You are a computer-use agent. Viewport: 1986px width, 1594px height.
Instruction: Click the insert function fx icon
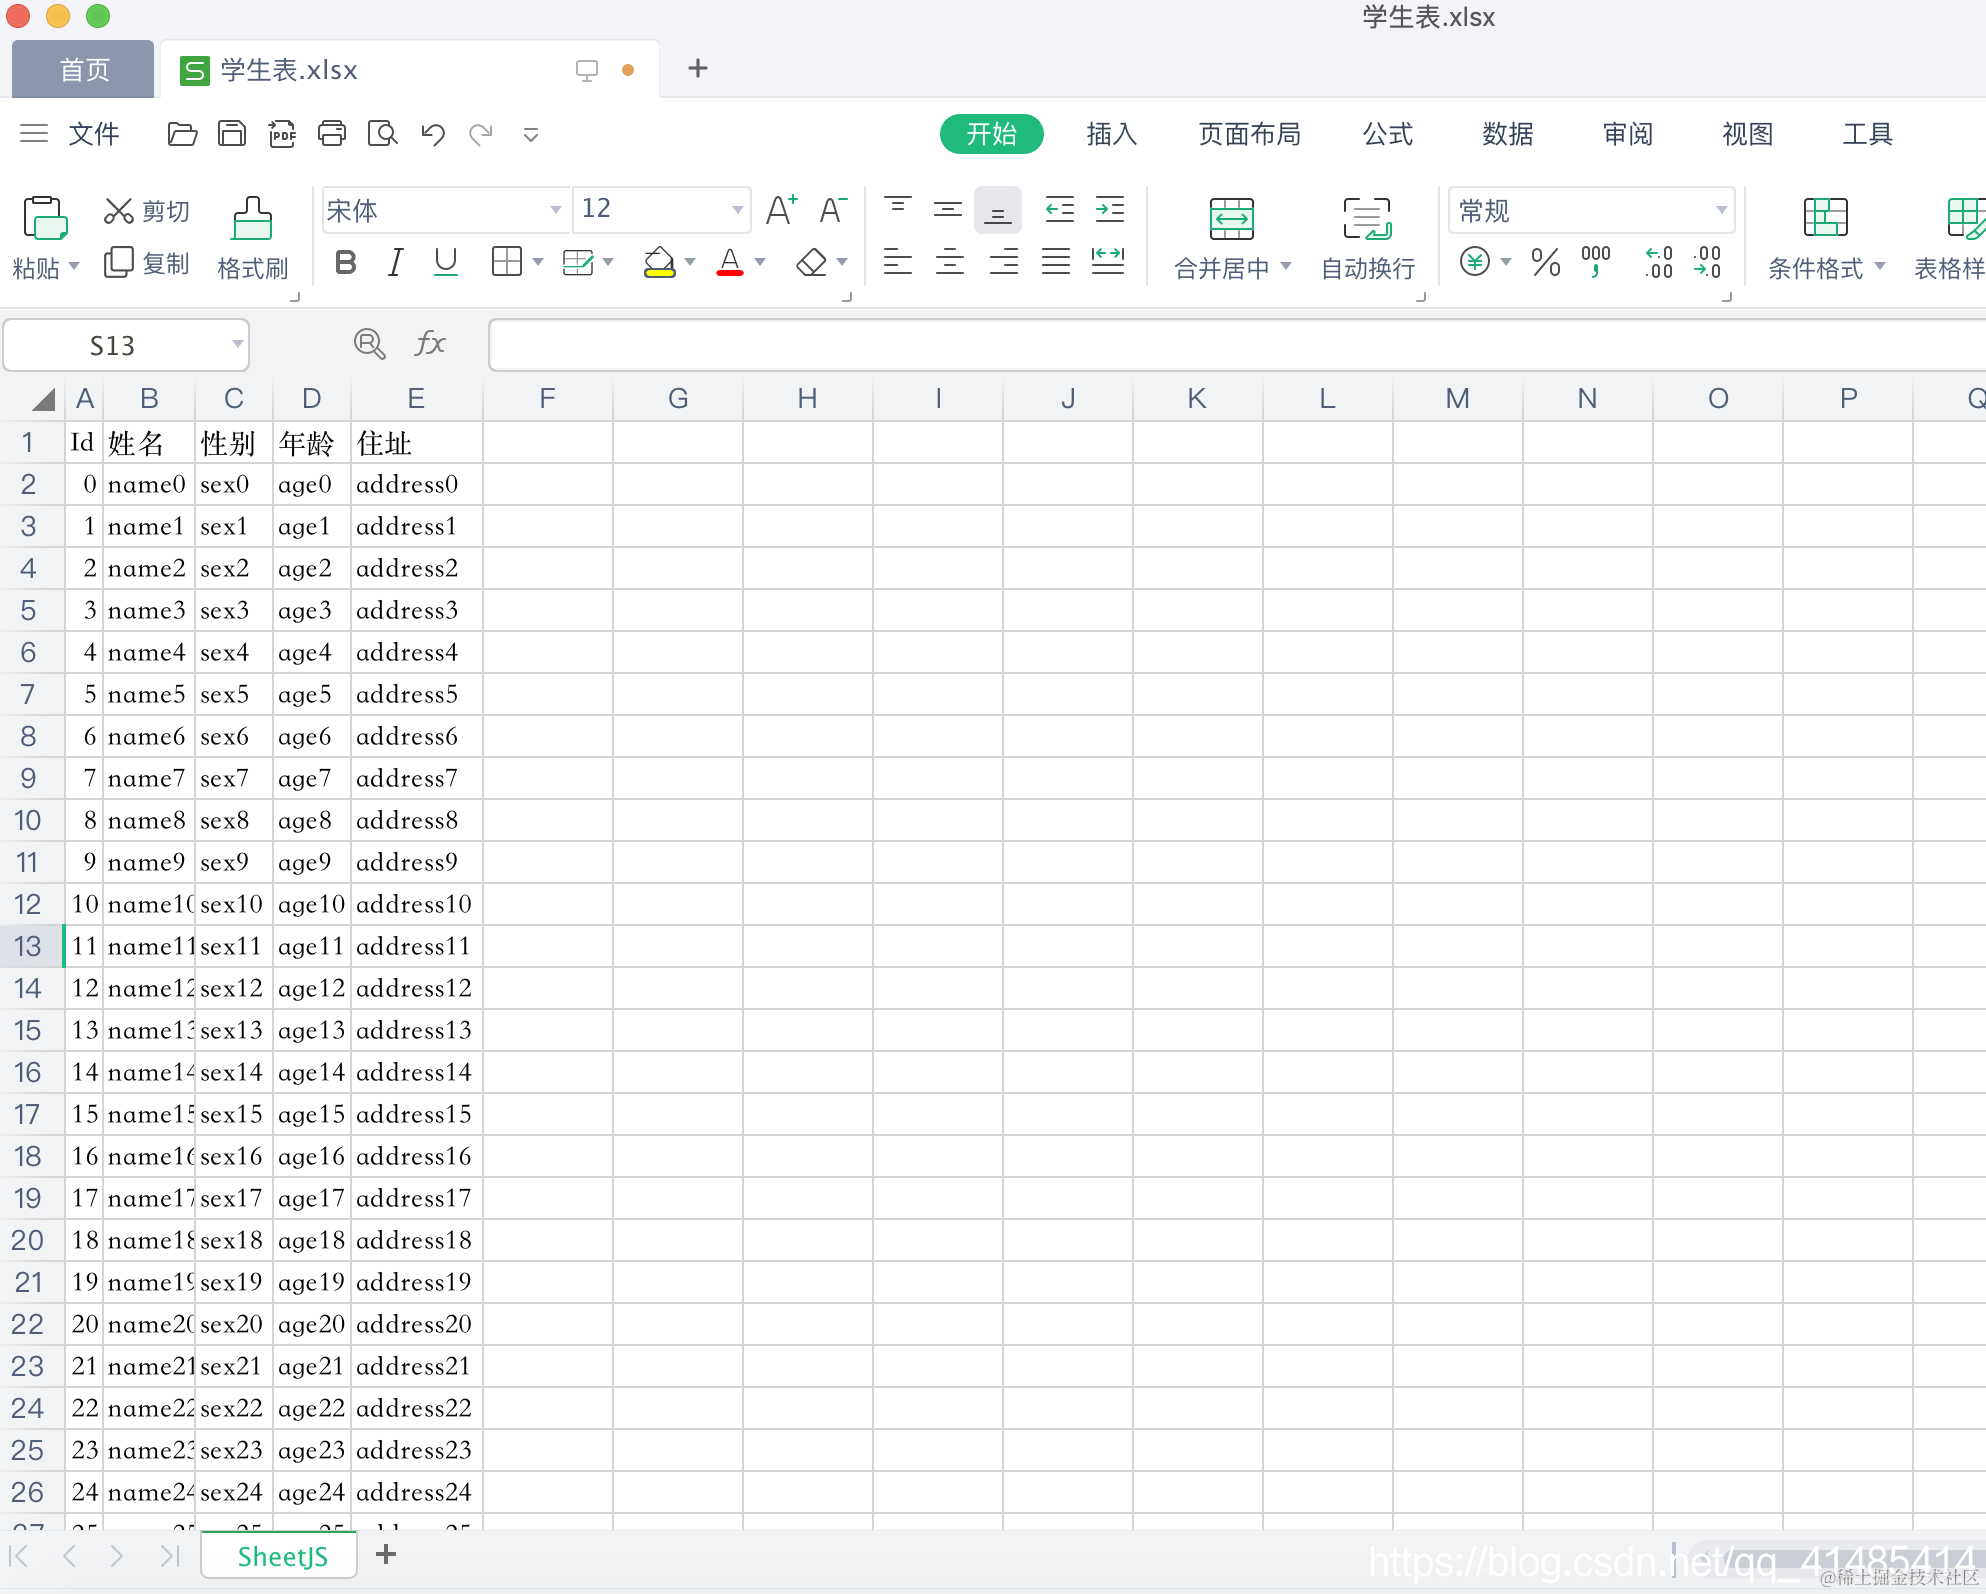430,344
